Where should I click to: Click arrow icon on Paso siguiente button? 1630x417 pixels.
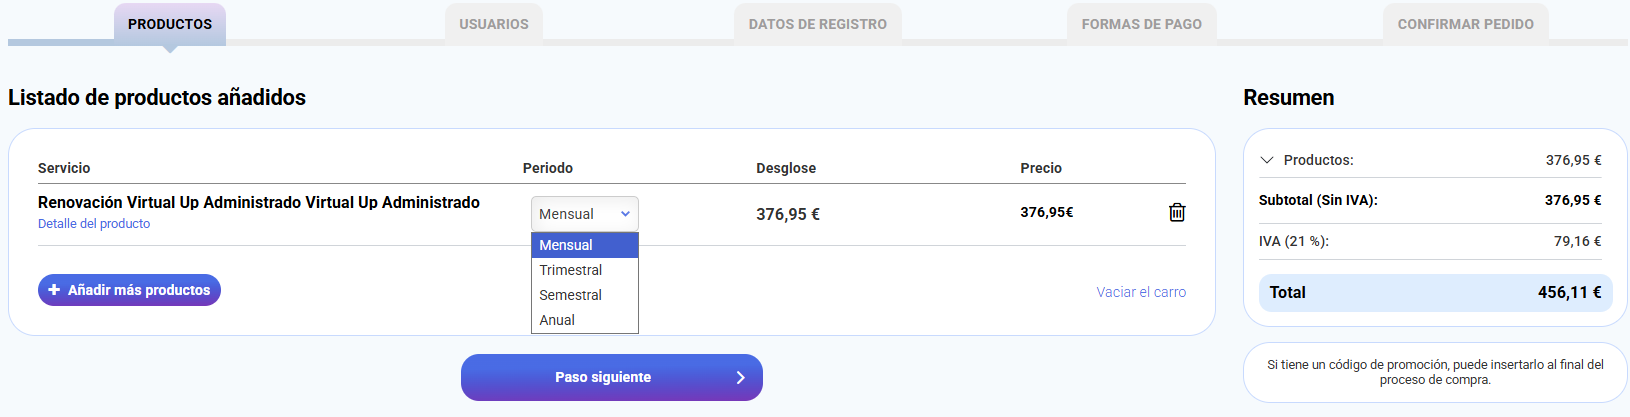740,377
